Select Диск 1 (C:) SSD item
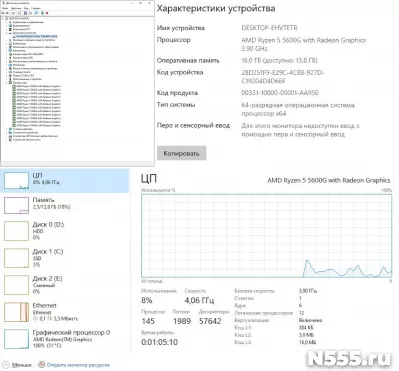The image size is (399, 371). click(64, 258)
